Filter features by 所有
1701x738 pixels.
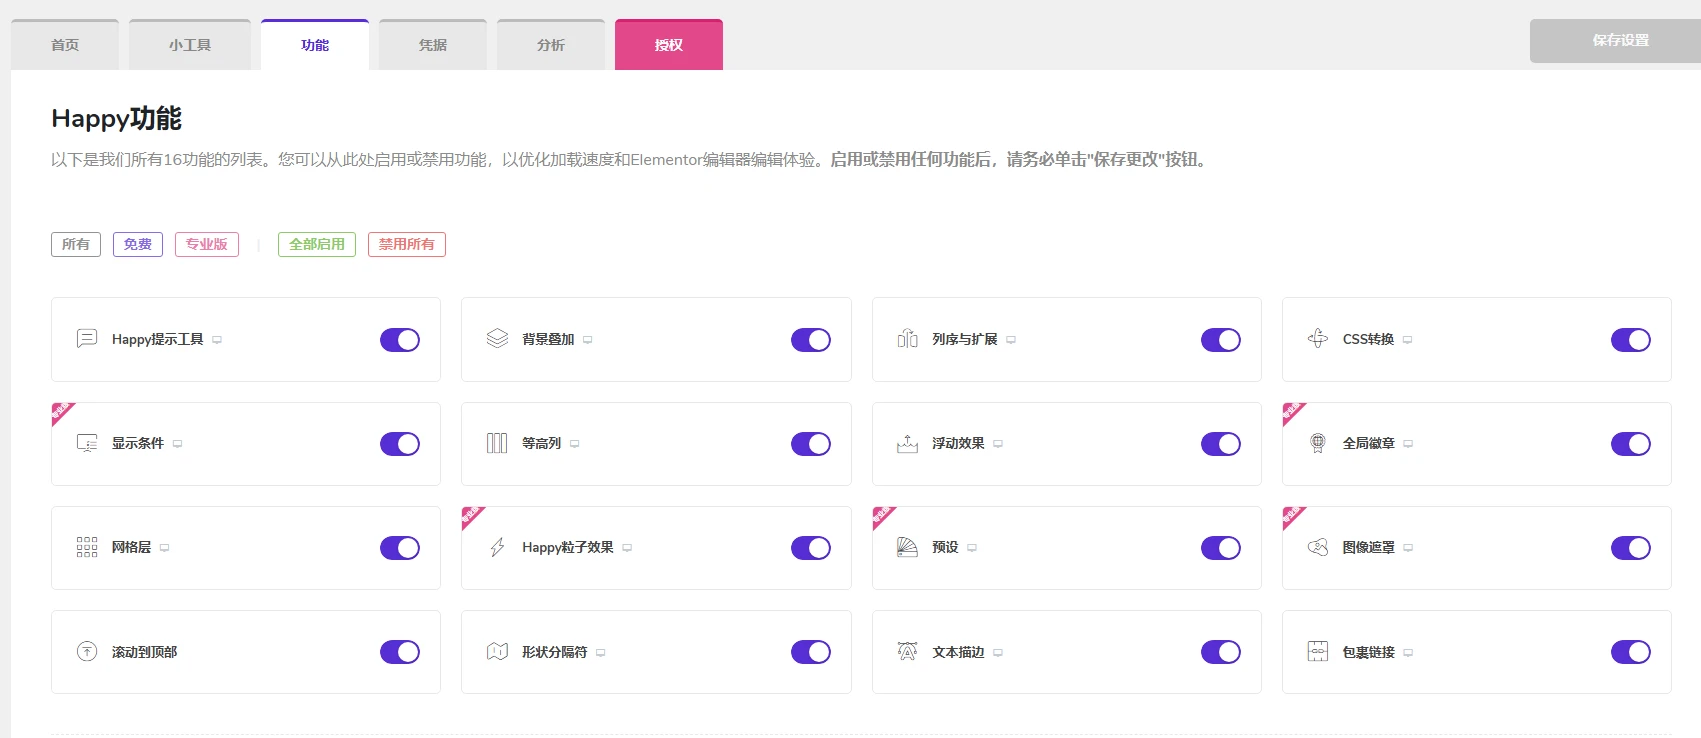pyautogui.click(x=76, y=244)
